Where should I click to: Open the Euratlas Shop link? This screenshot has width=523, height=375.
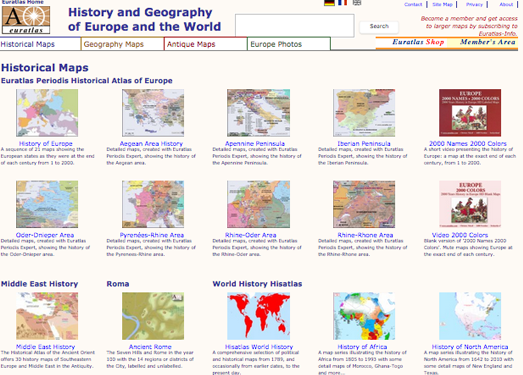coord(418,42)
